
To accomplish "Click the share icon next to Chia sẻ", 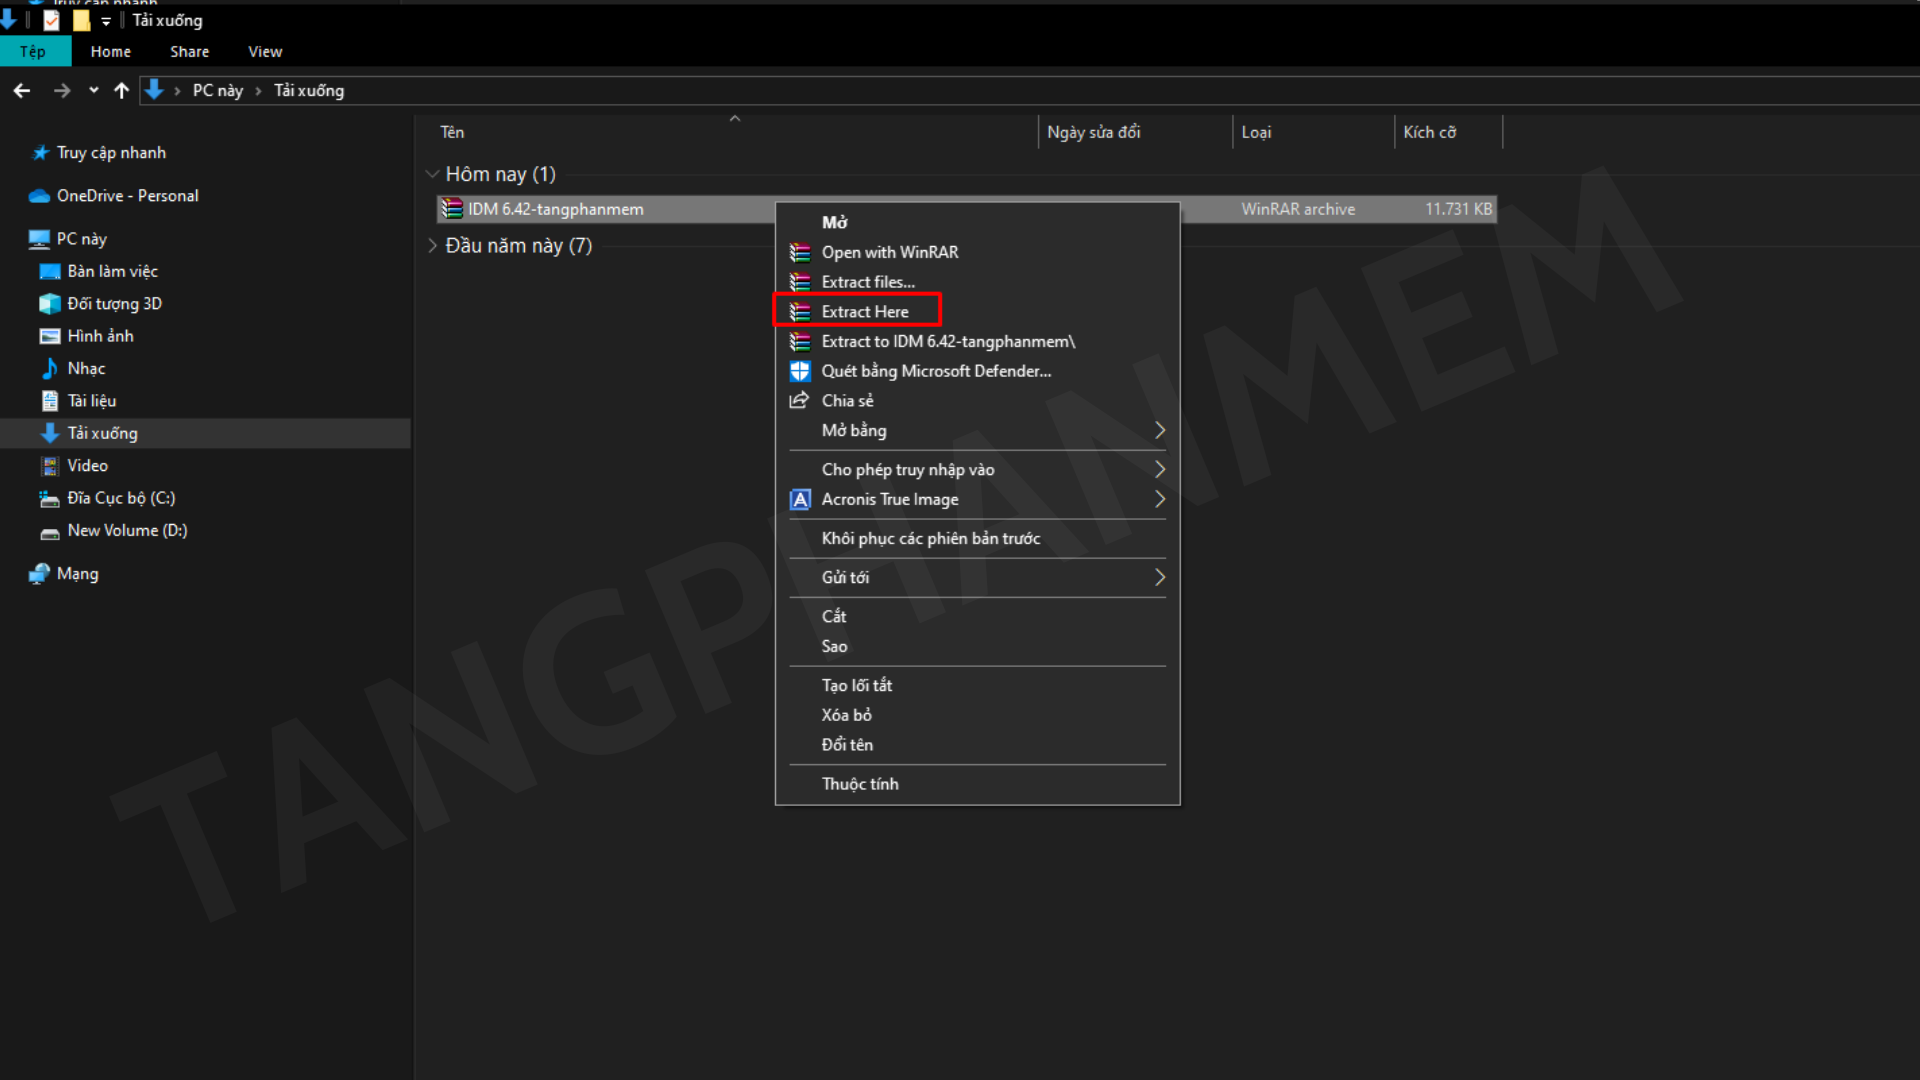I will click(799, 400).
